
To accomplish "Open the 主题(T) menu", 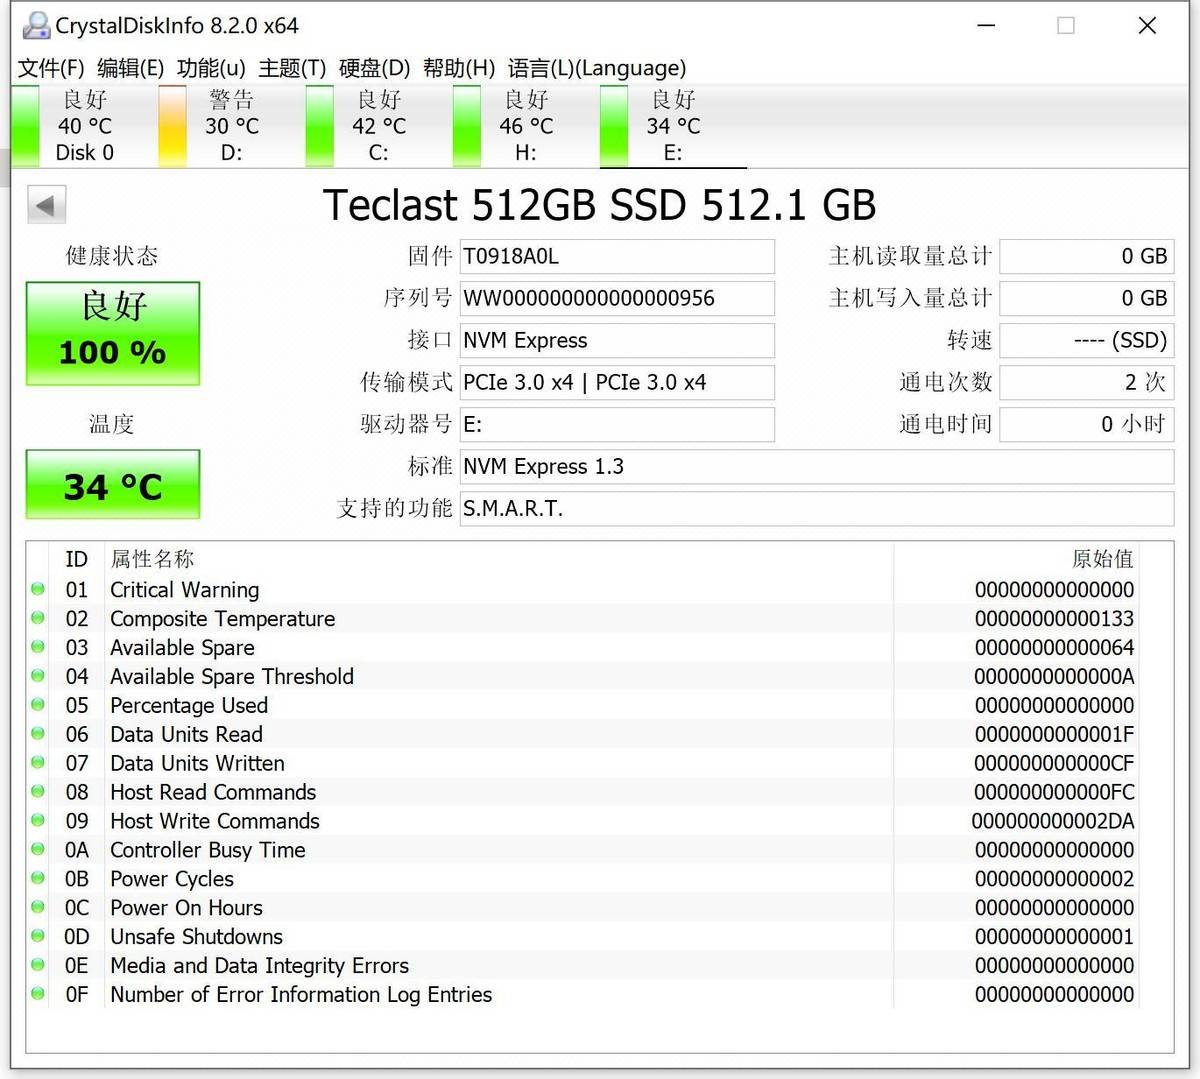I will (x=292, y=68).
